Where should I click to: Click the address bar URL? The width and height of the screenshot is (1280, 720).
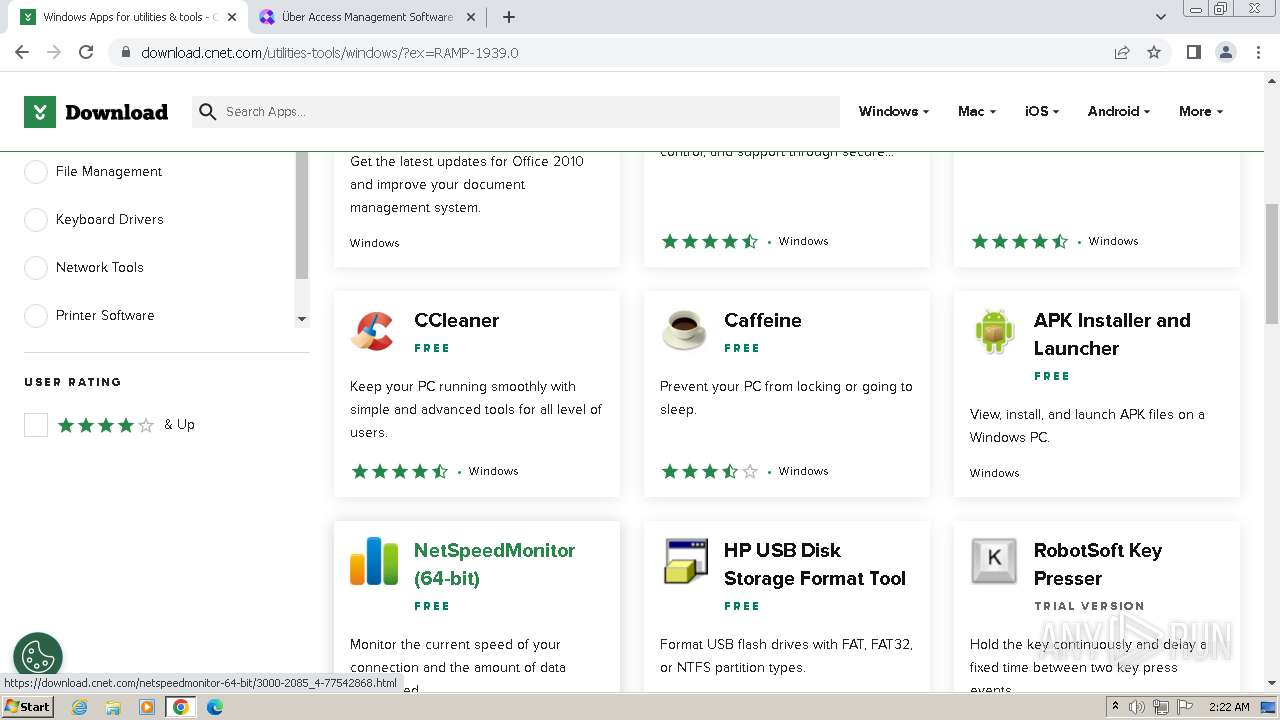pos(330,52)
